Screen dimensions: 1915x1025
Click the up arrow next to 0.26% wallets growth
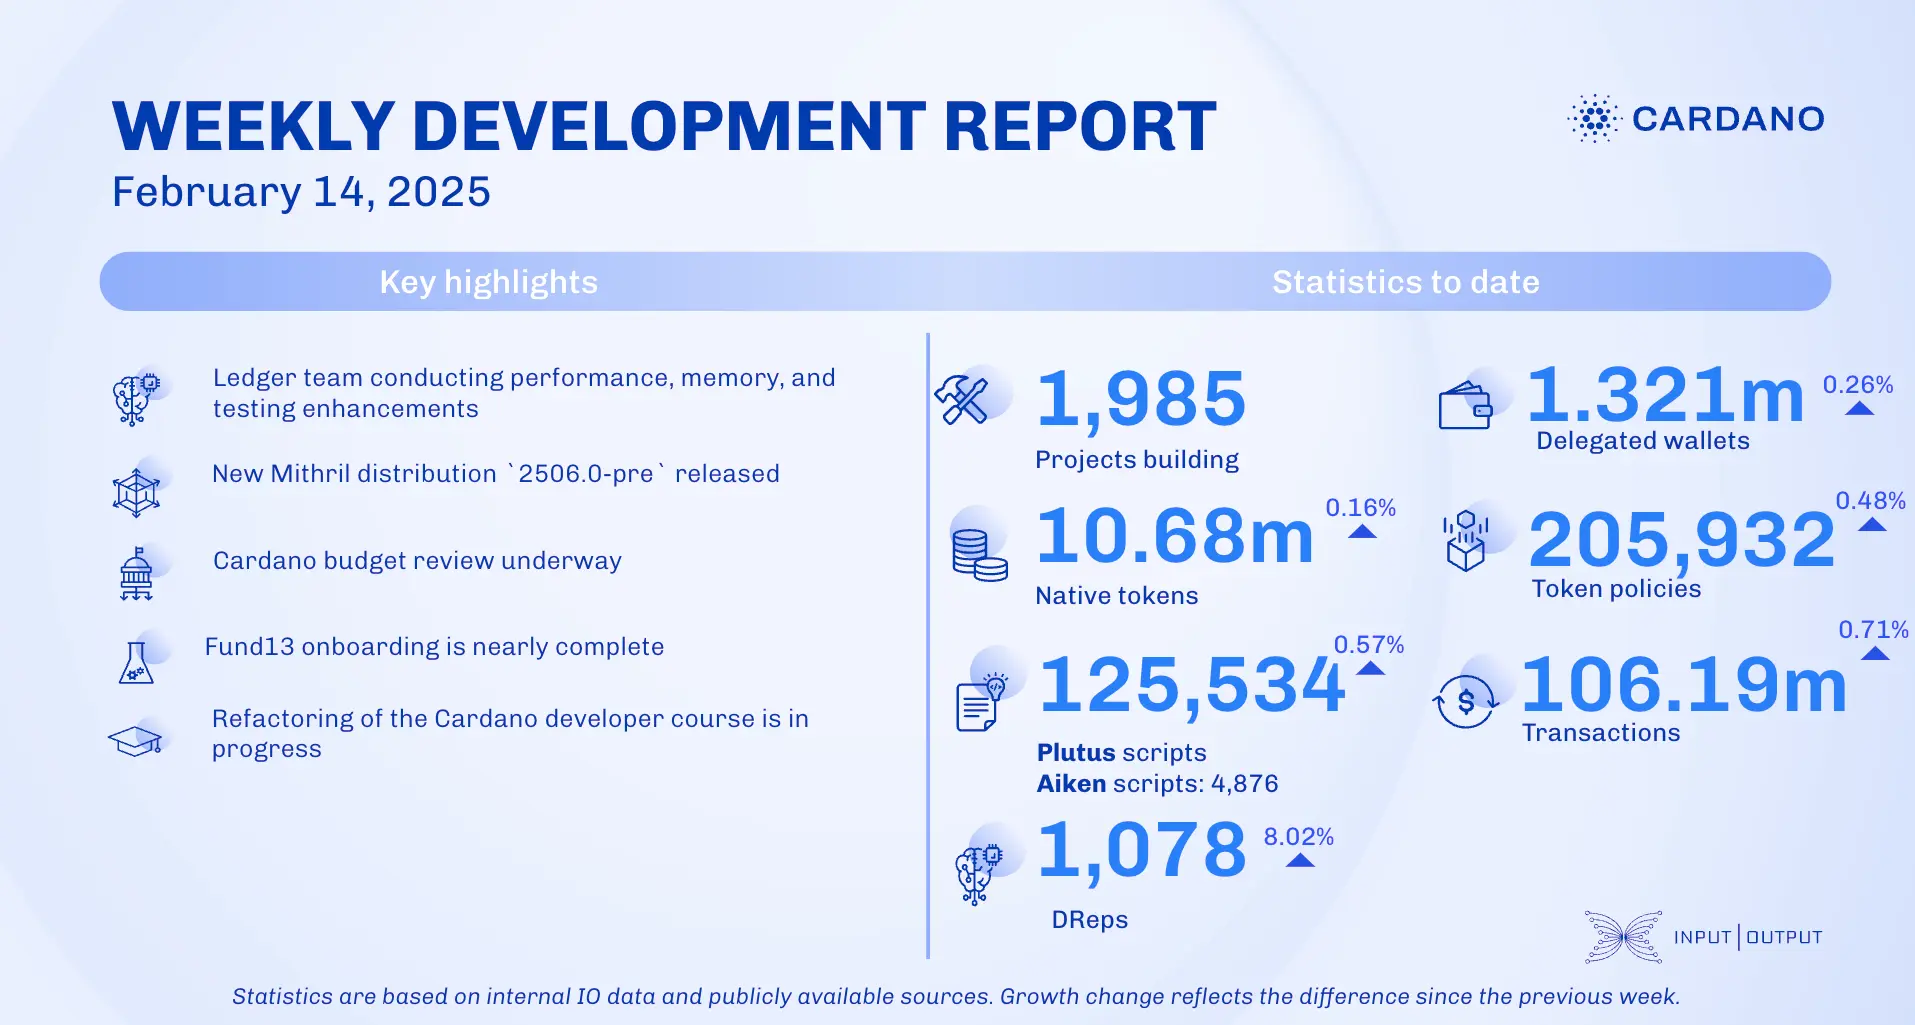click(x=1858, y=409)
